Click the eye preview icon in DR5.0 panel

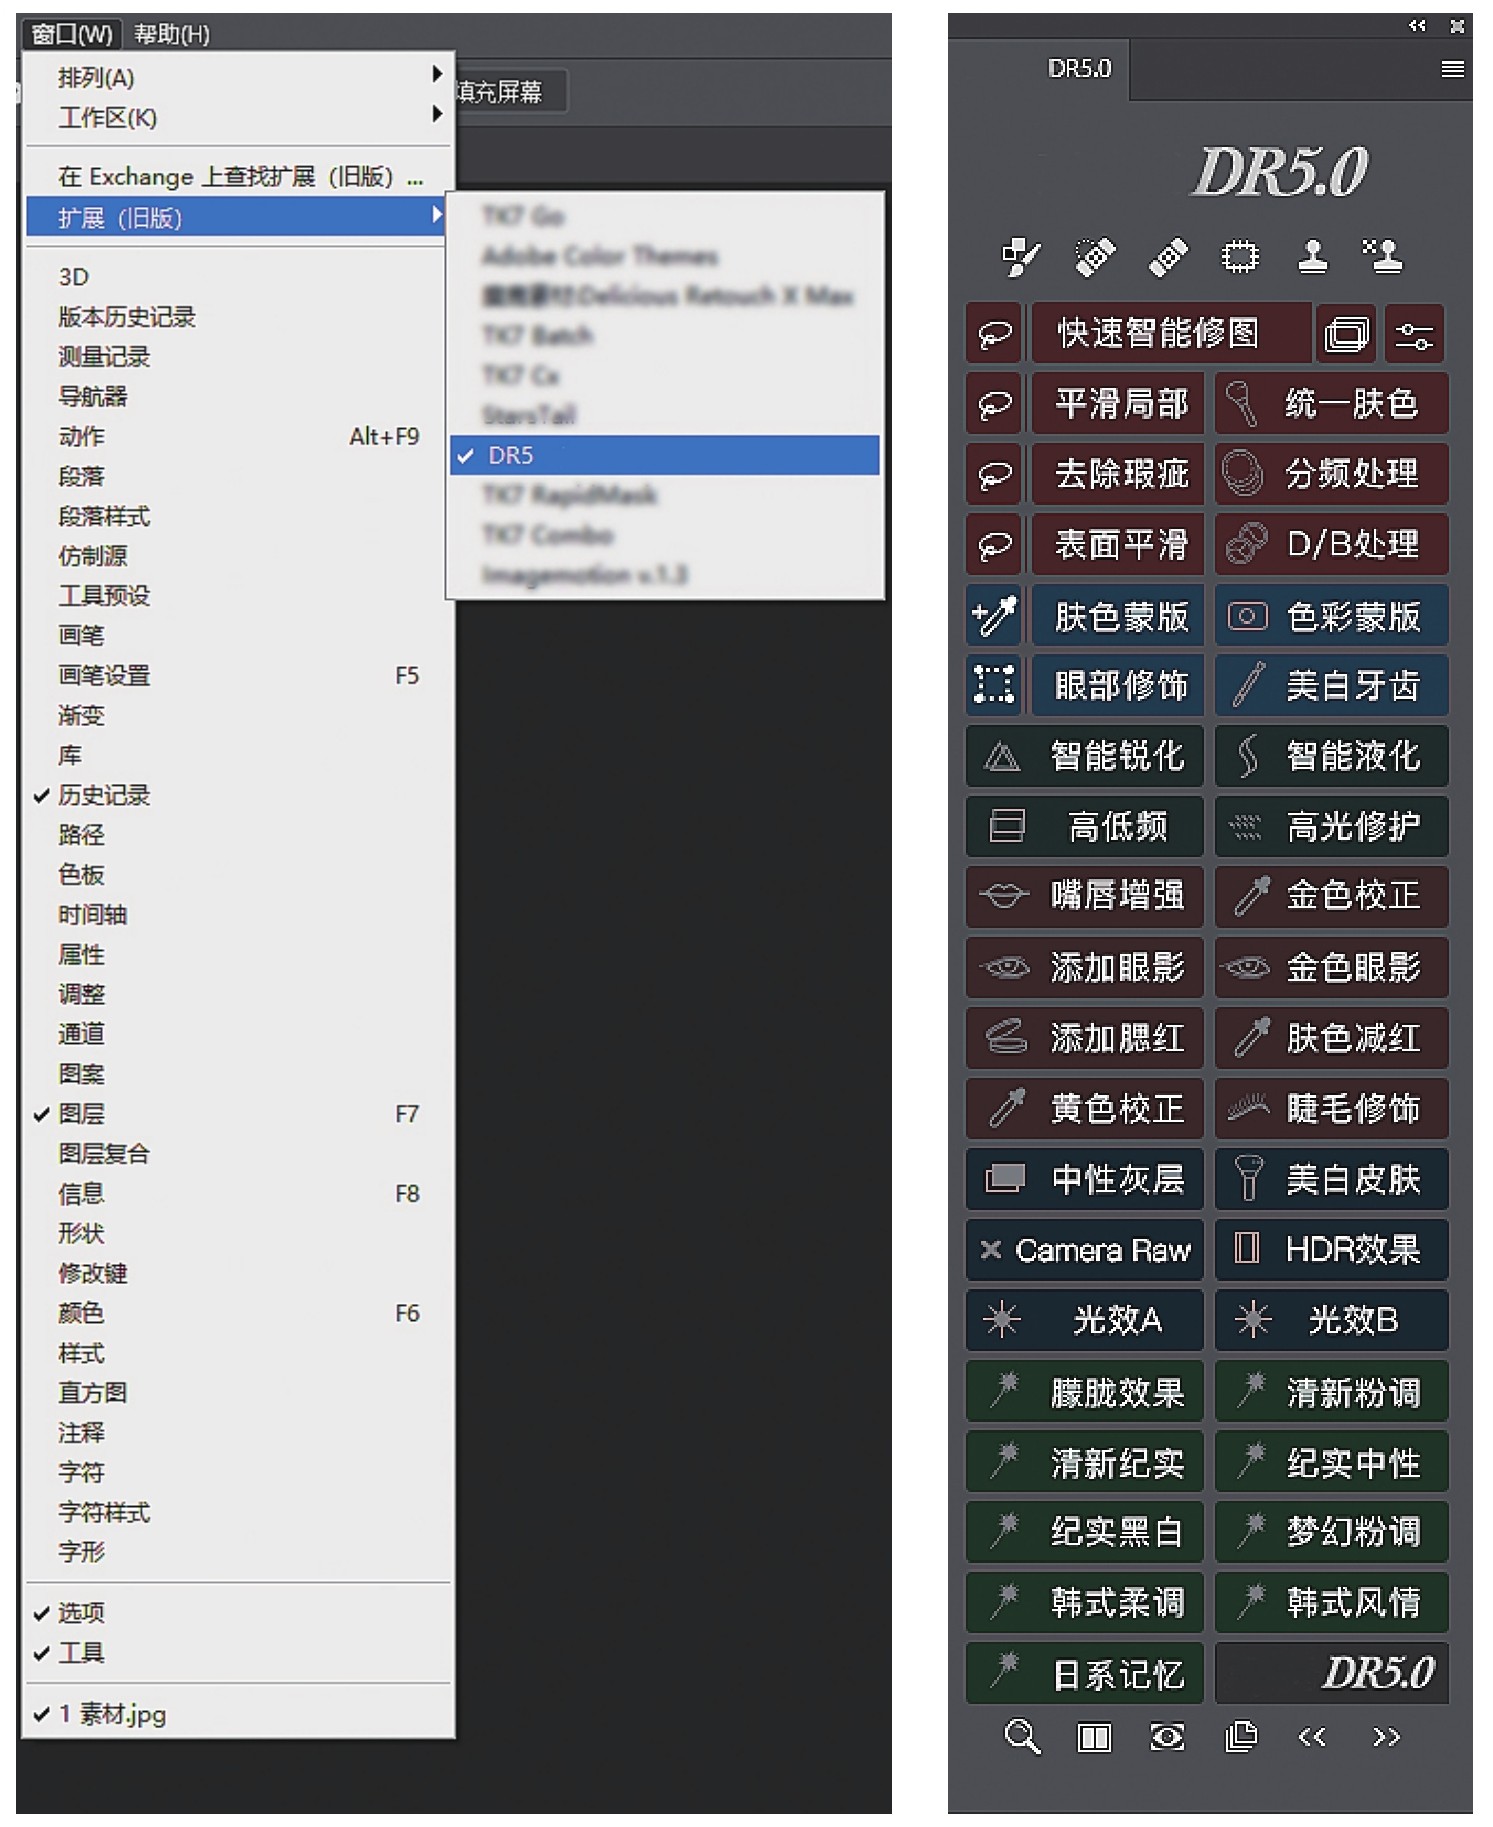[1167, 1737]
